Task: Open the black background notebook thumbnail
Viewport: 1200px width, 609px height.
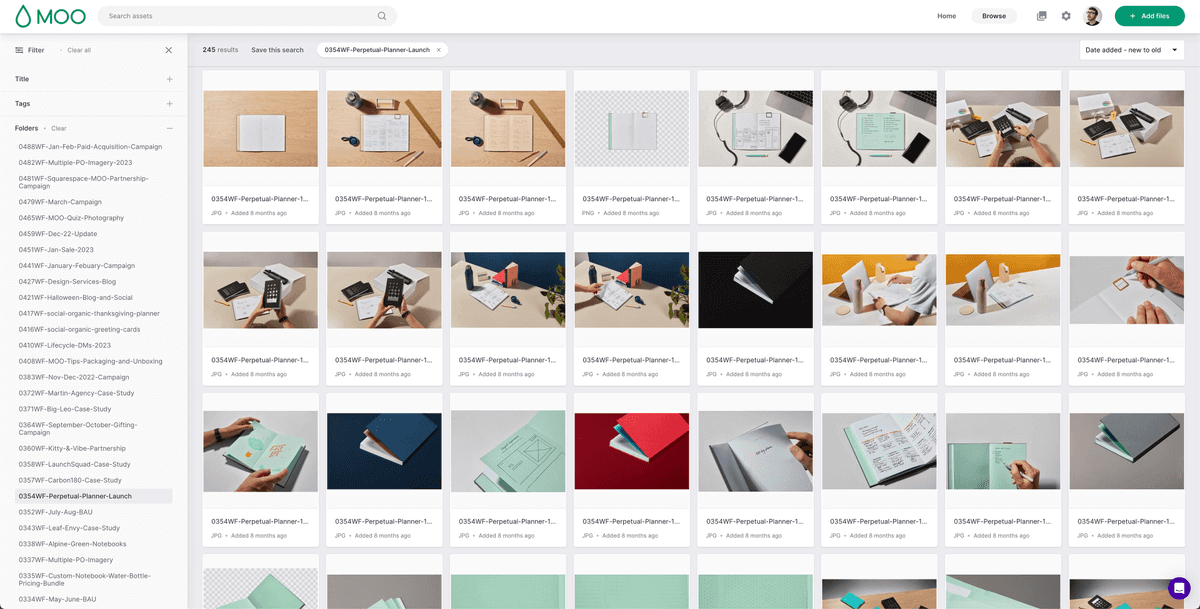Action: coord(756,289)
